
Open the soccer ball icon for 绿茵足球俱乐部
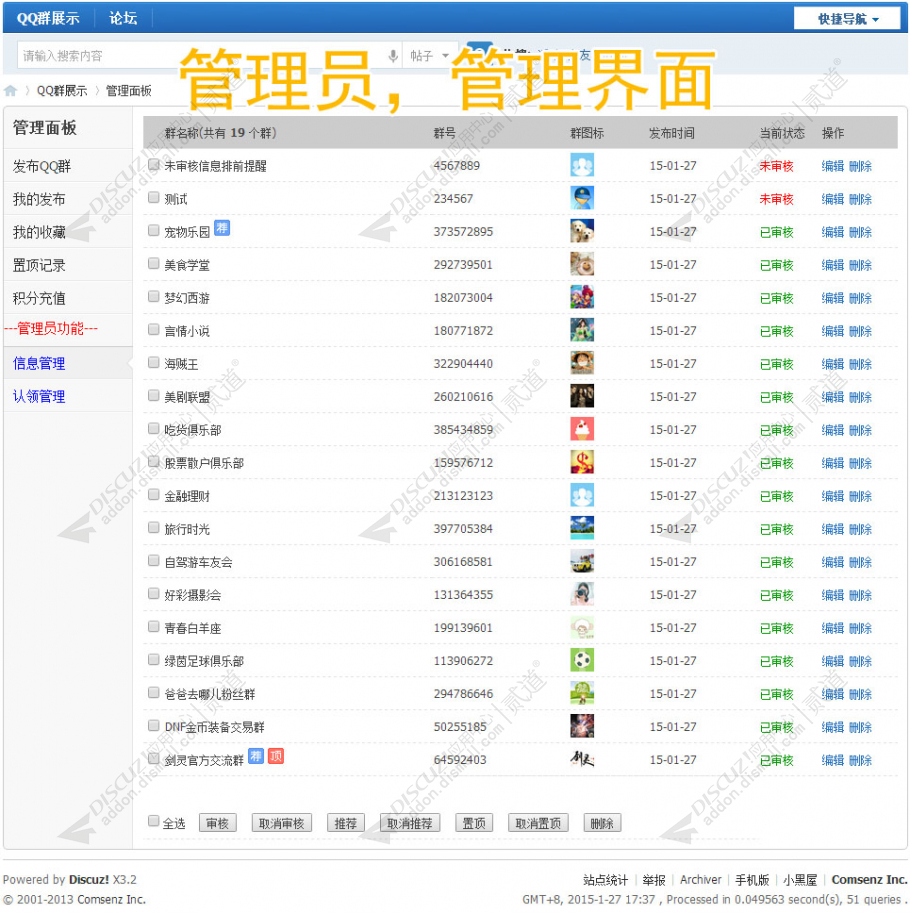(582, 660)
